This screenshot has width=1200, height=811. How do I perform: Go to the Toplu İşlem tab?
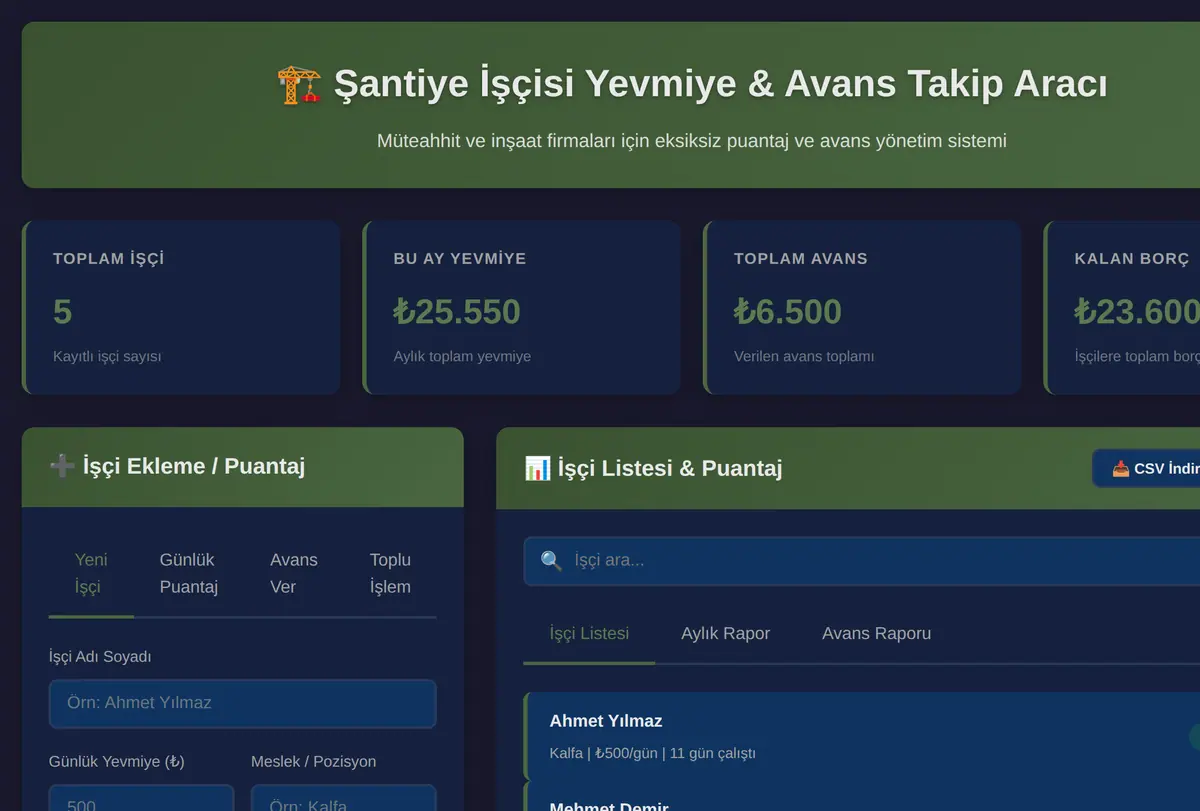[390, 573]
